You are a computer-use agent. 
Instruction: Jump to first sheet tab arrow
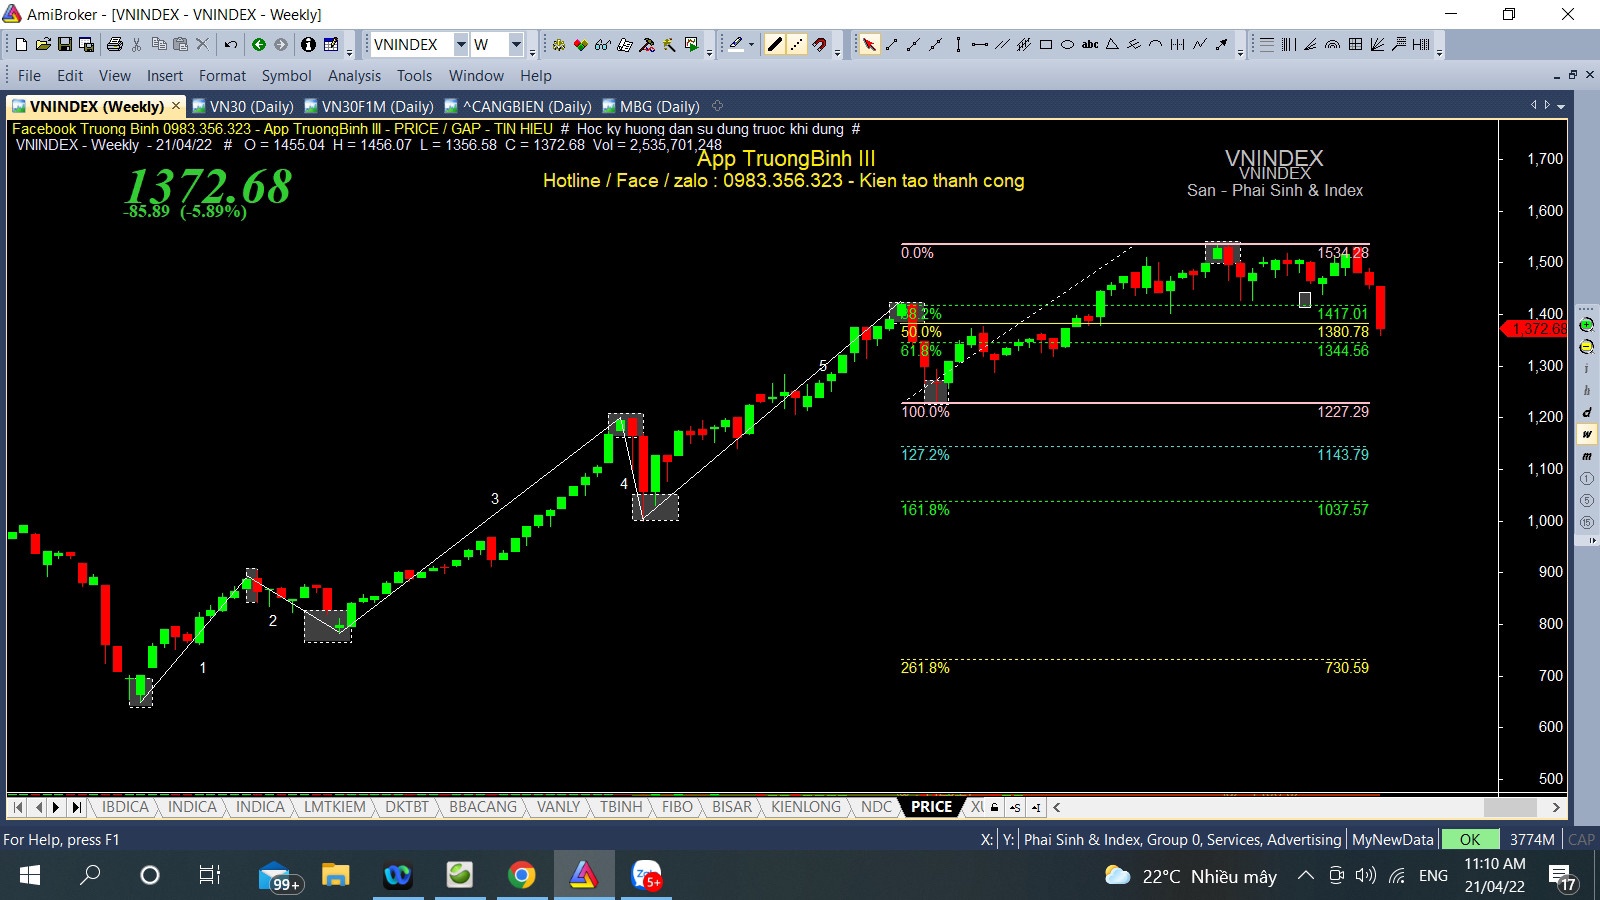[x=18, y=807]
